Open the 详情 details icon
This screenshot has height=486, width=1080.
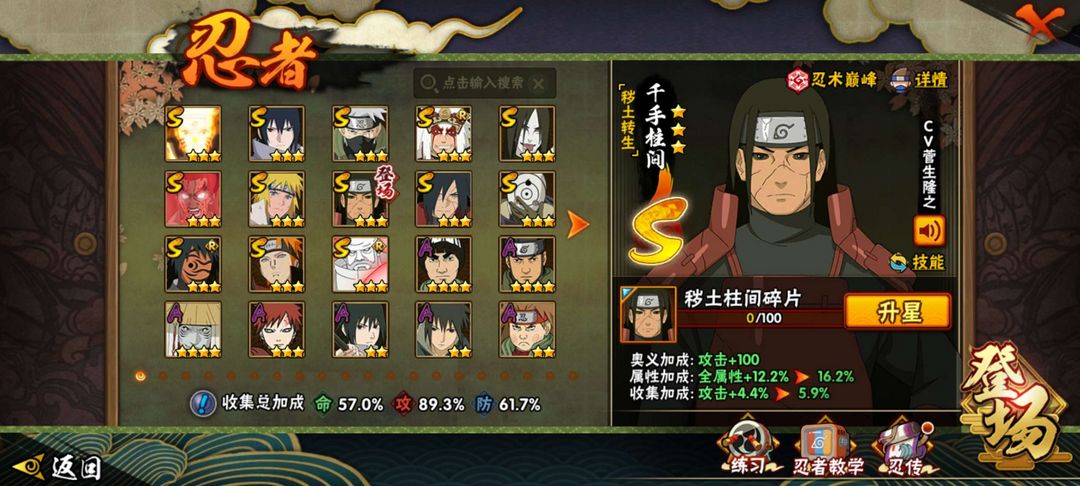[x=903, y=79]
